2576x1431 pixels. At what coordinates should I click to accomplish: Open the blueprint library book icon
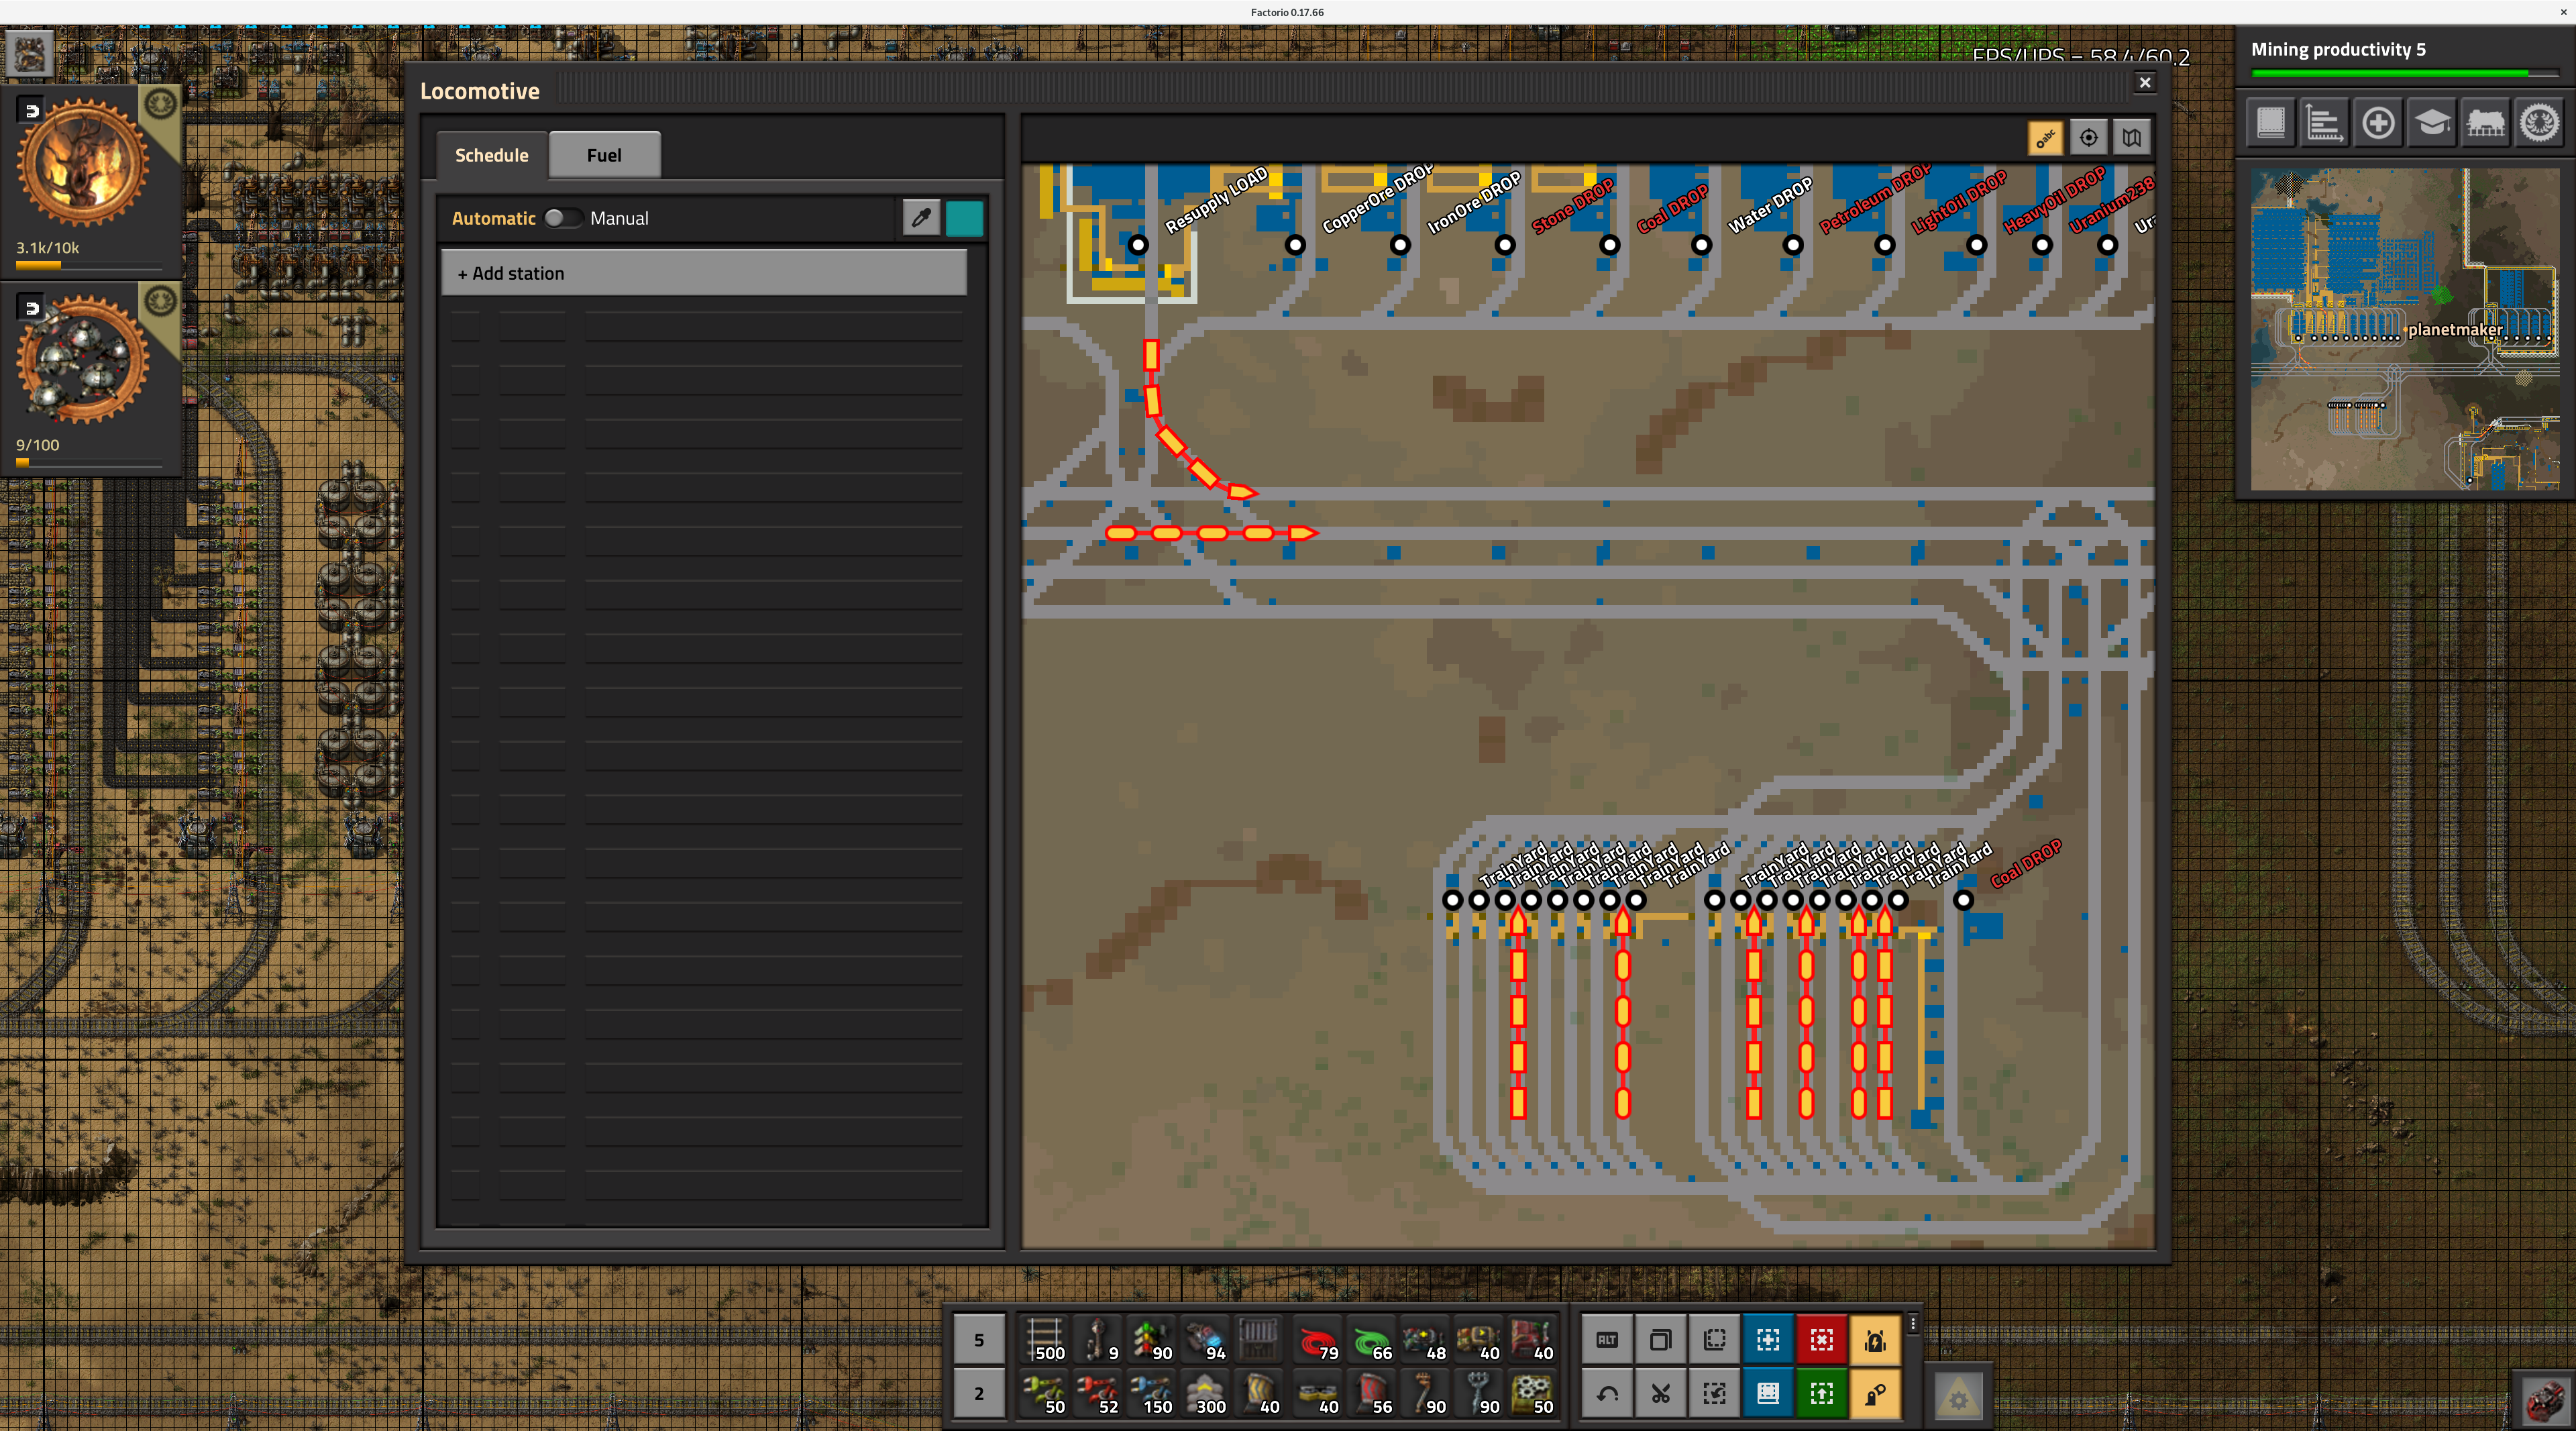[2271, 123]
